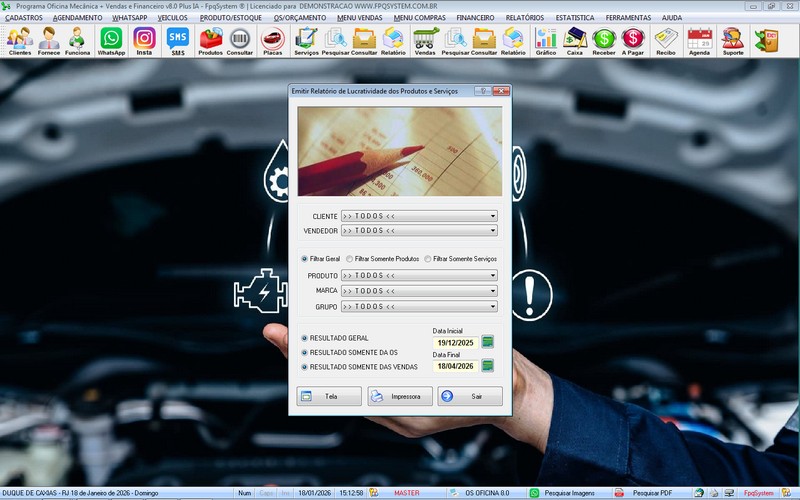Click the Tela button

tap(329, 396)
